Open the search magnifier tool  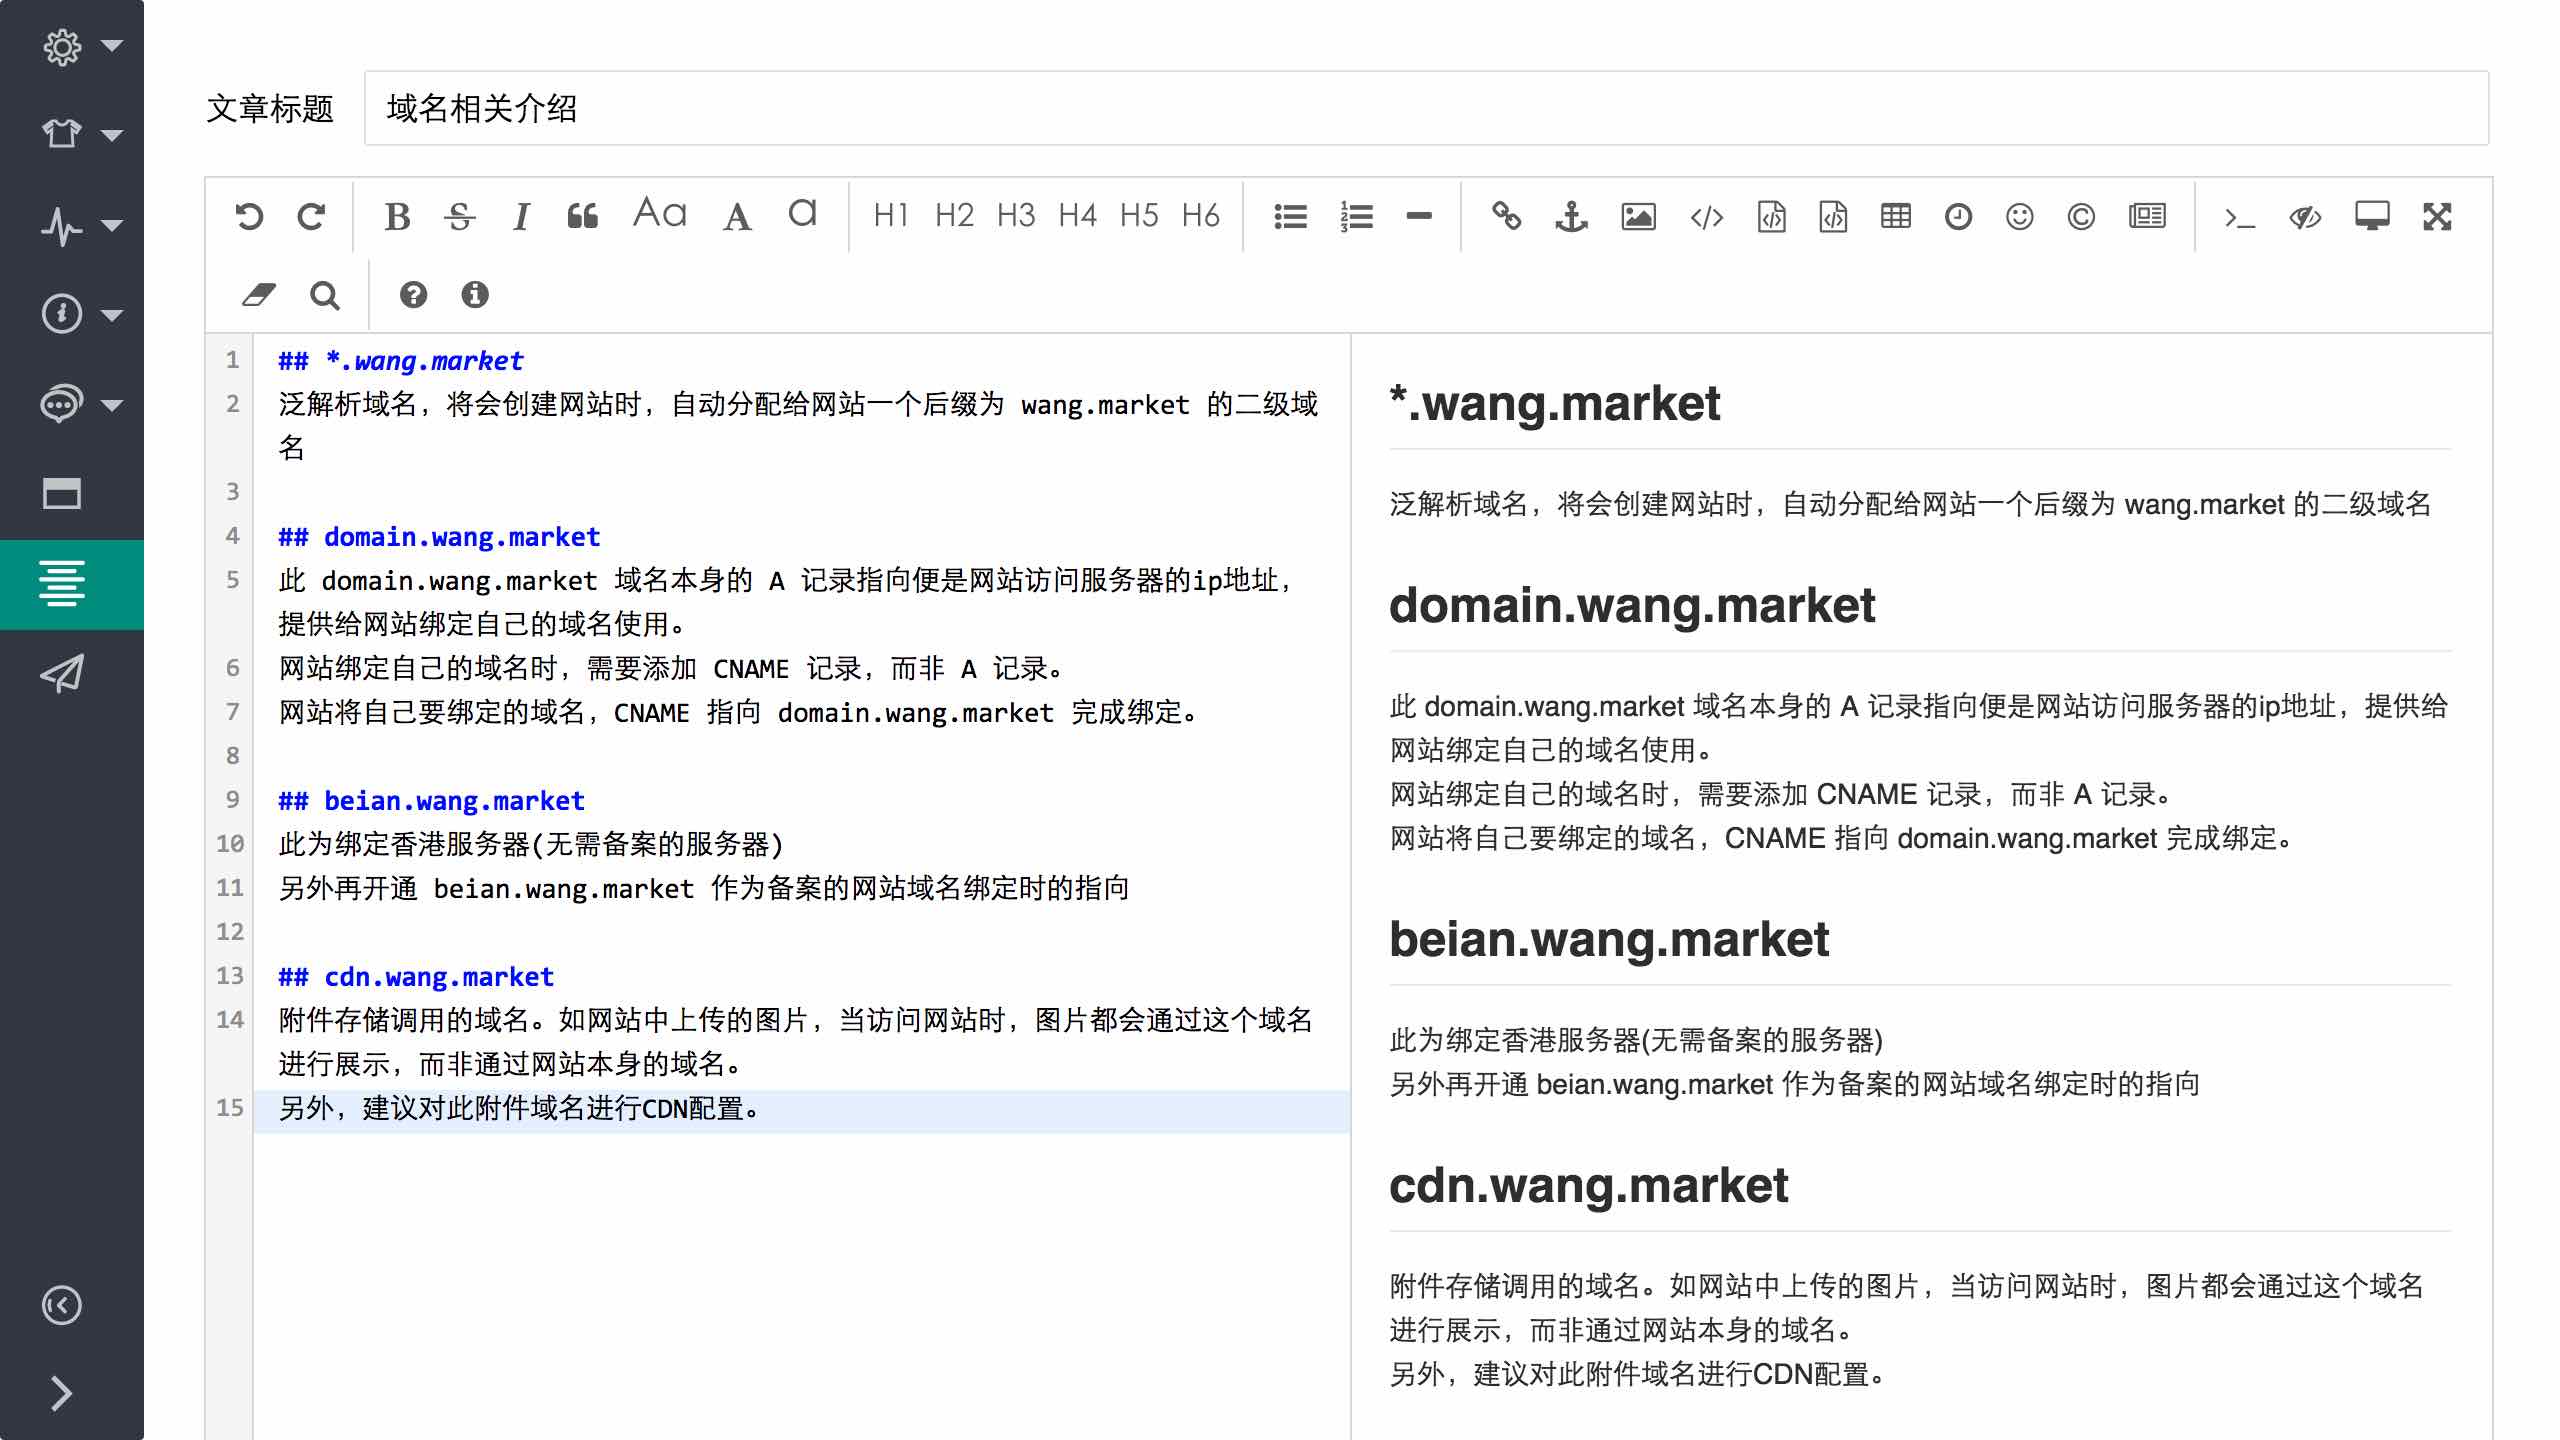tap(324, 295)
